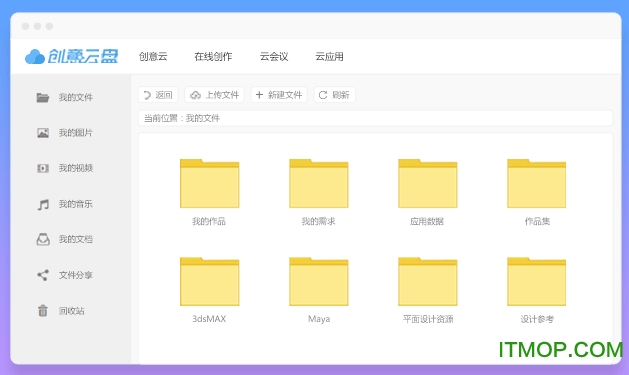Click the 回收站 trash can icon
Viewport: 629px width, 375px height.
coord(43,310)
